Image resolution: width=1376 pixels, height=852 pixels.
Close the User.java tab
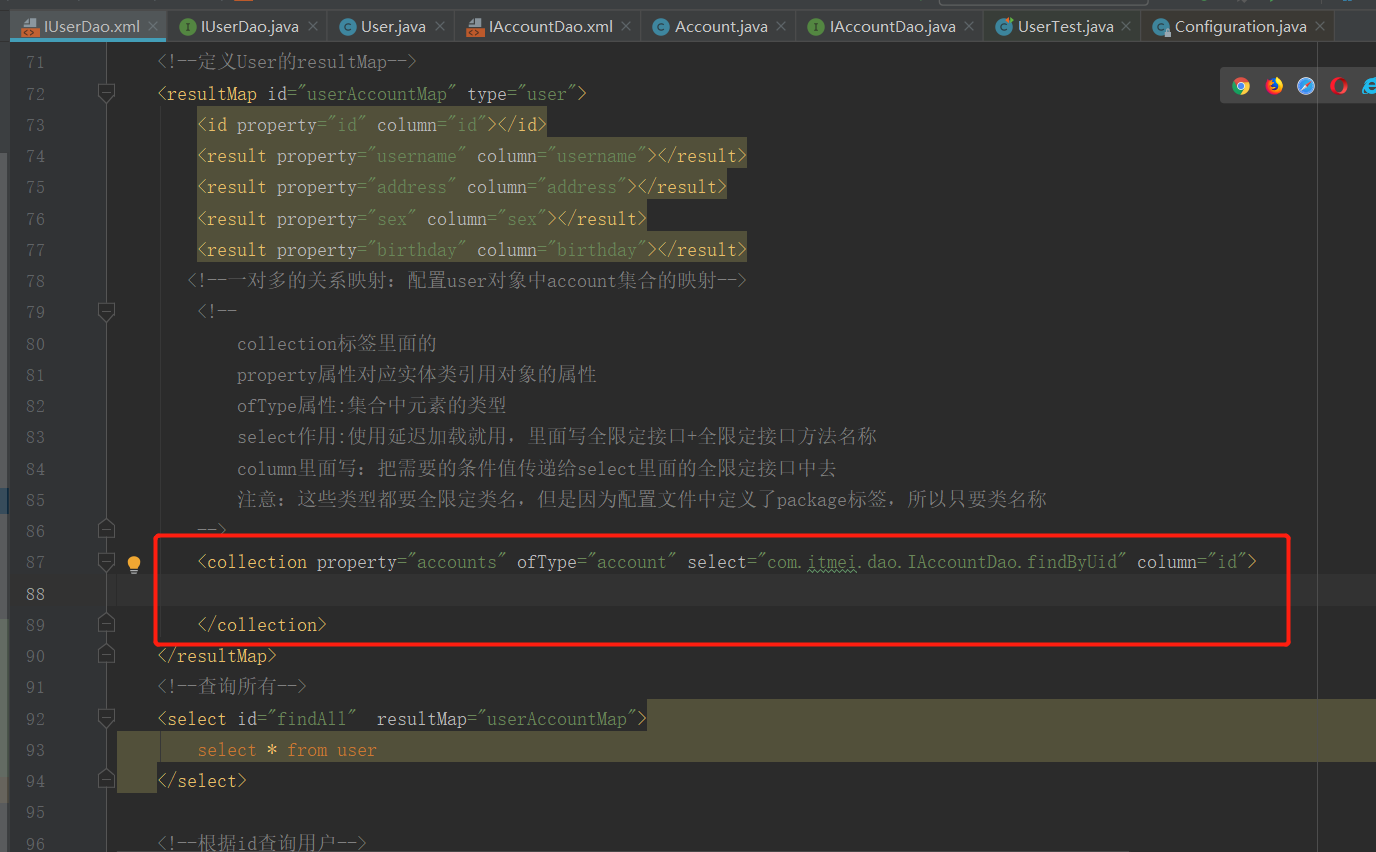440,27
